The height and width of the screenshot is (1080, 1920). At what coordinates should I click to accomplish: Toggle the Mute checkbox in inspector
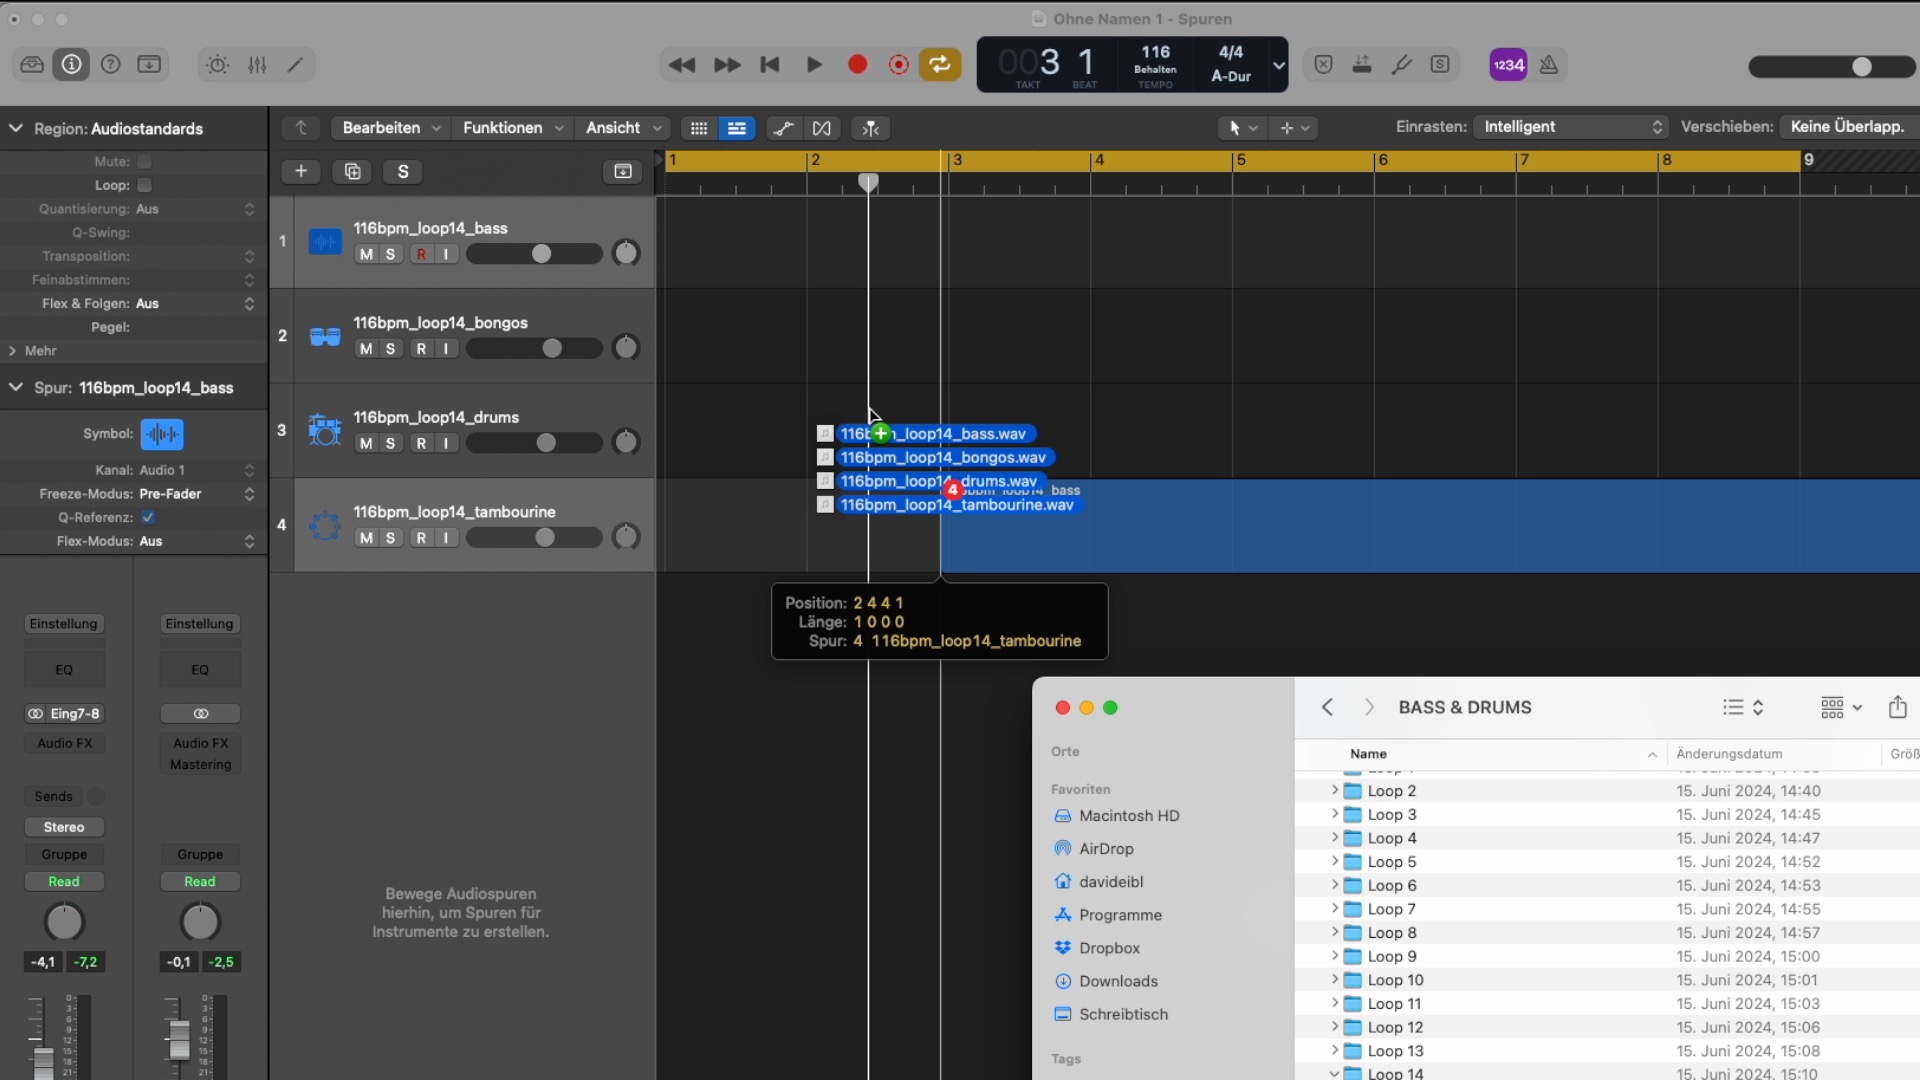coord(145,161)
